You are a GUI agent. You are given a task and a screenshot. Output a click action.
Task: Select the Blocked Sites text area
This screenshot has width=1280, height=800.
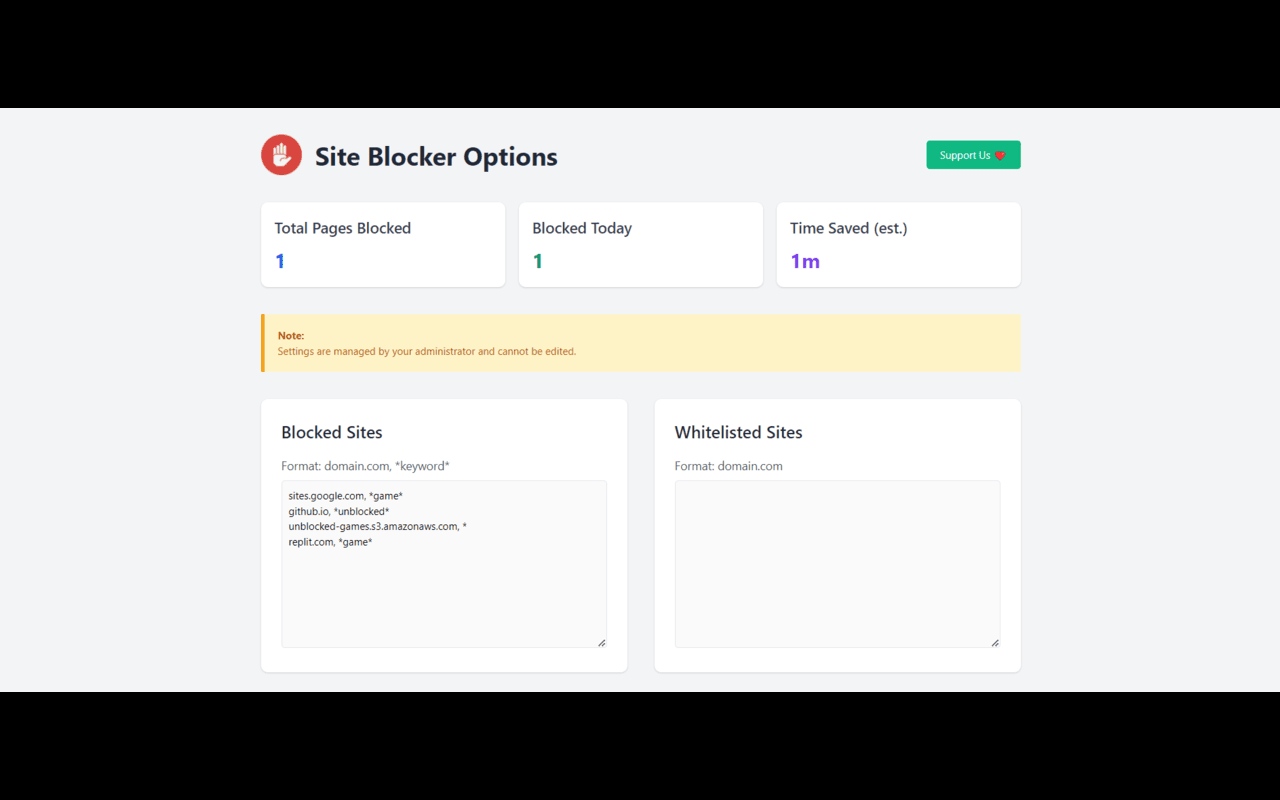443,563
